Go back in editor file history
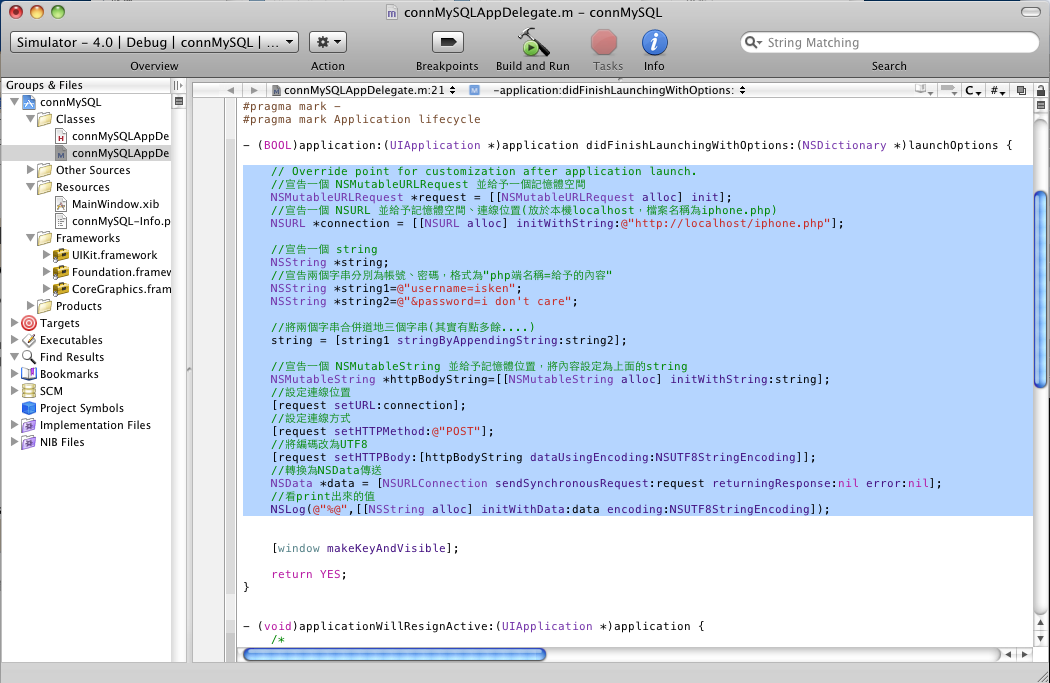The width and height of the screenshot is (1050, 683). [230, 90]
